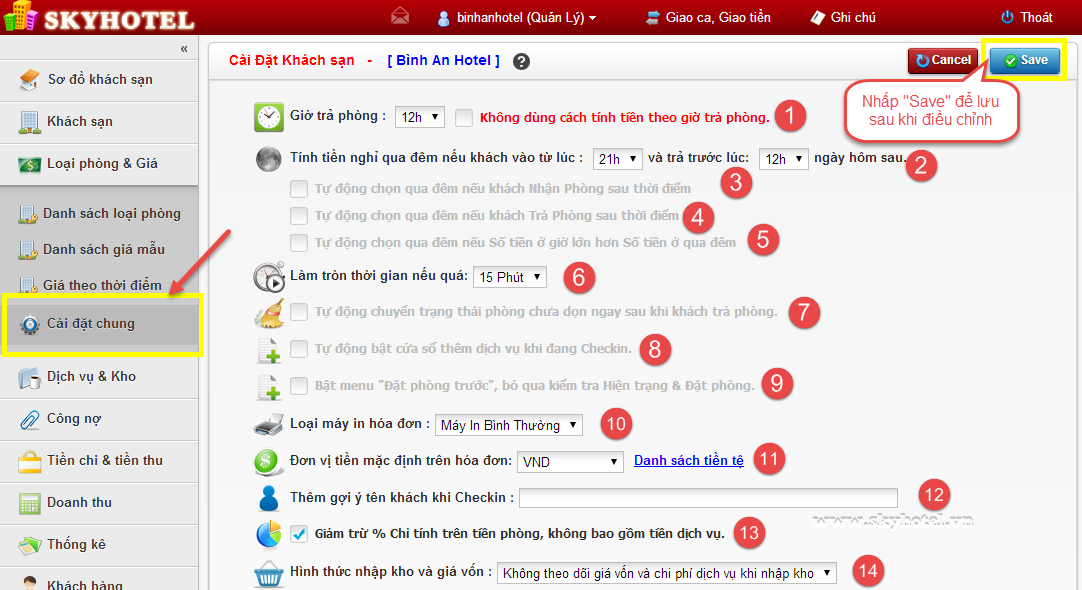The image size is (1082, 590).
Task: Collapse the sidebar using the double-arrow icon
Action: 184,48
